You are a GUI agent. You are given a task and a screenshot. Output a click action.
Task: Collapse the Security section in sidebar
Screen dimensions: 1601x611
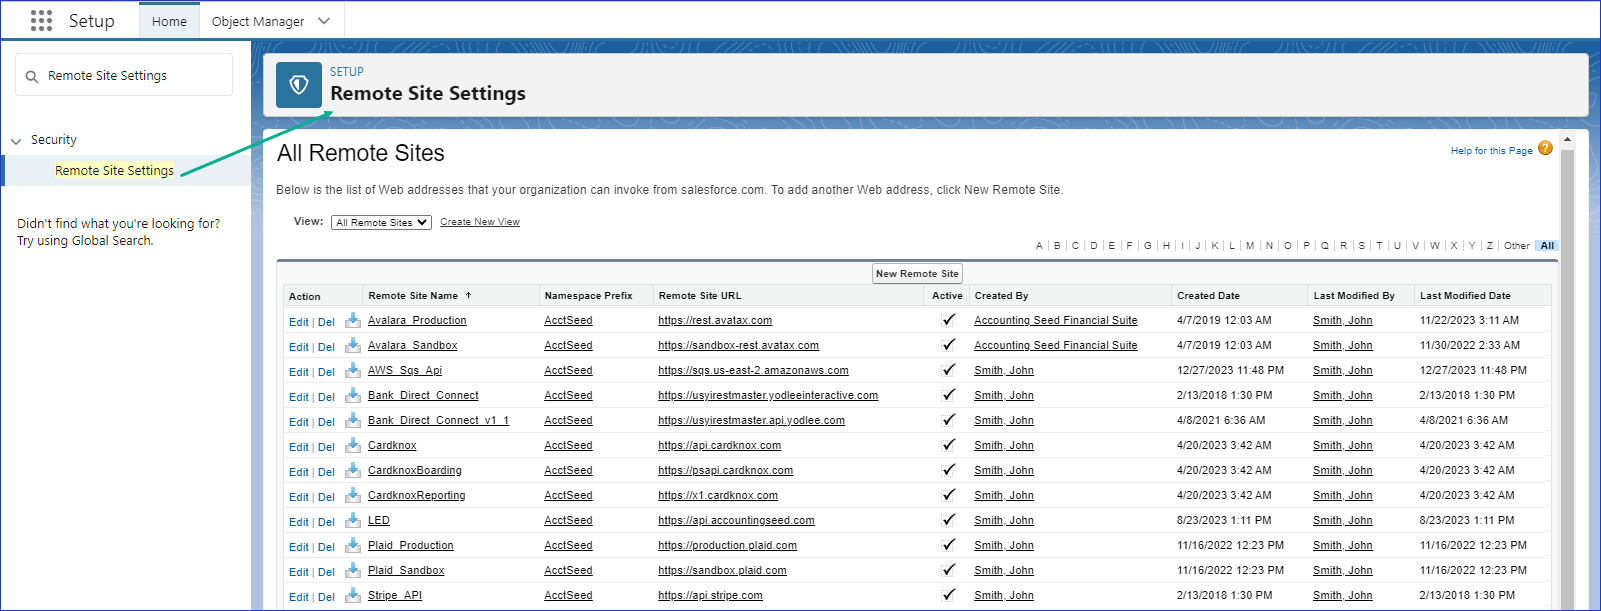pos(16,141)
